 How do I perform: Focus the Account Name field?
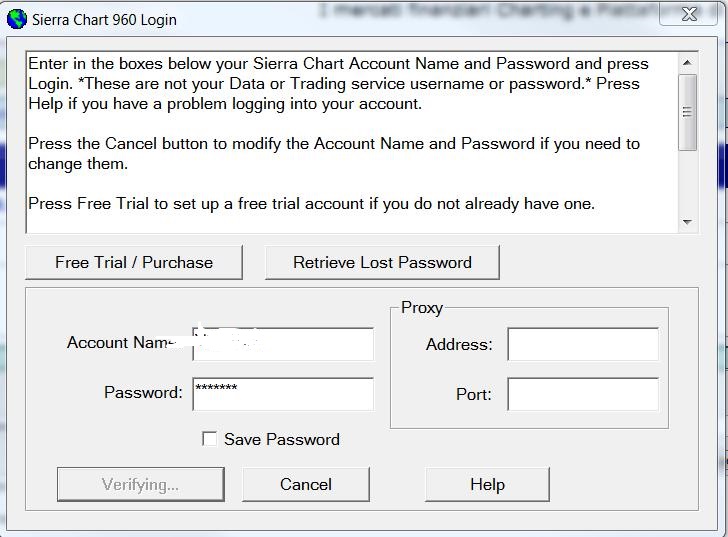(283, 344)
